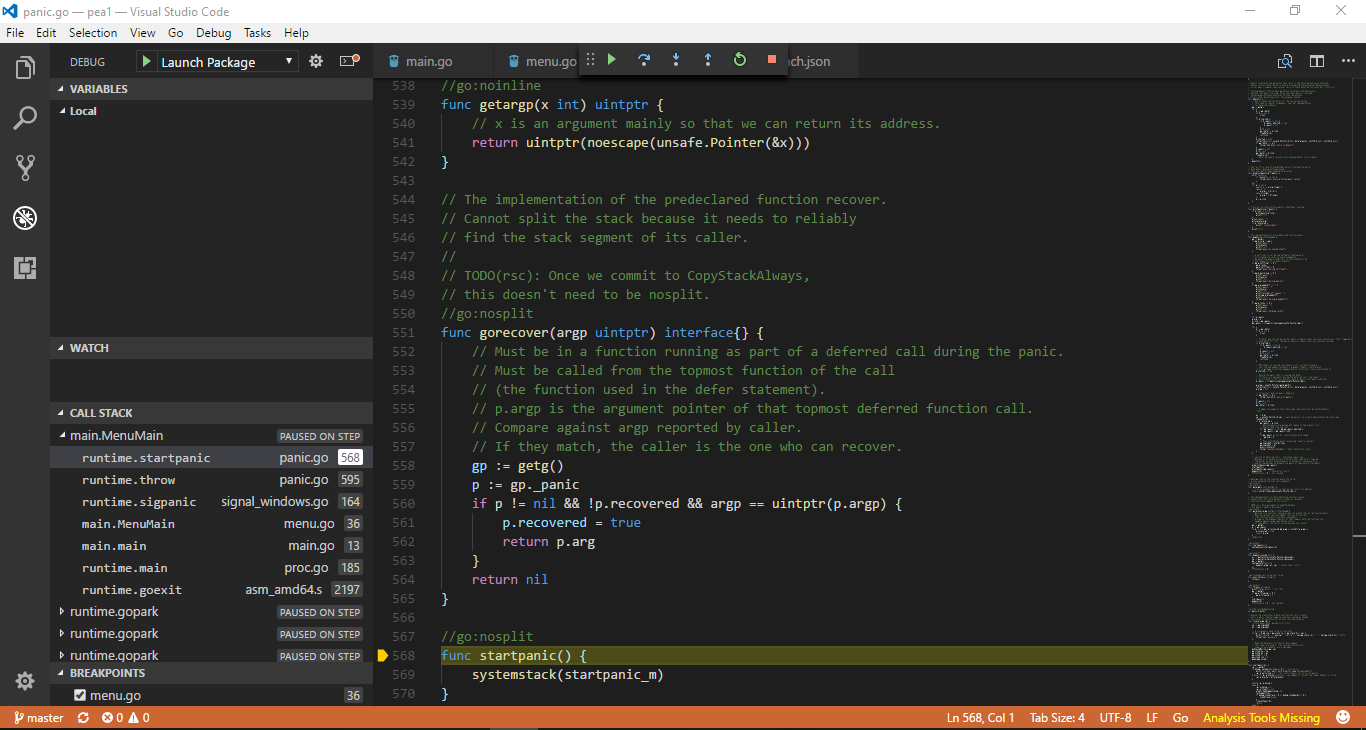Open the Search view
This screenshot has width=1366, height=730.
(x=25, y=118)
